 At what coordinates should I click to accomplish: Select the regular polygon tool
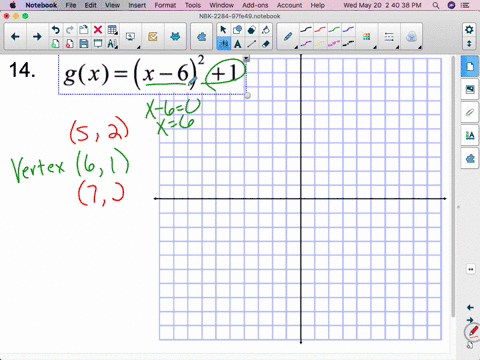click(251, 30)
